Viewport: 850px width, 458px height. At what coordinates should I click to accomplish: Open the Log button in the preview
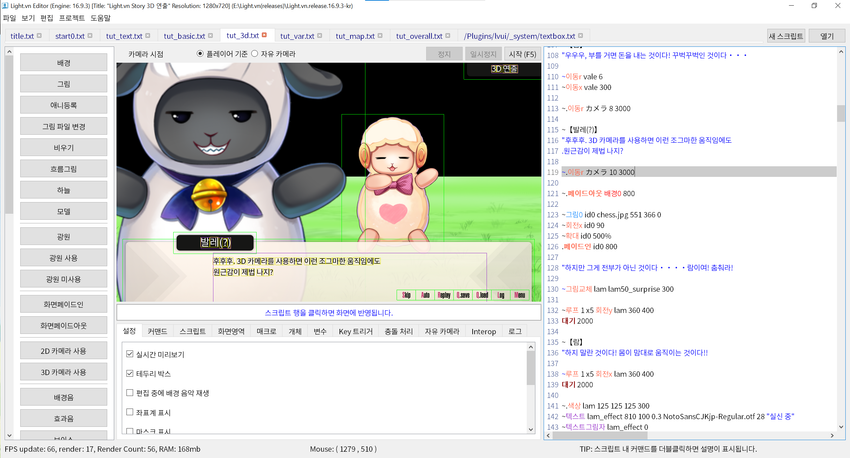pos(501,295)
